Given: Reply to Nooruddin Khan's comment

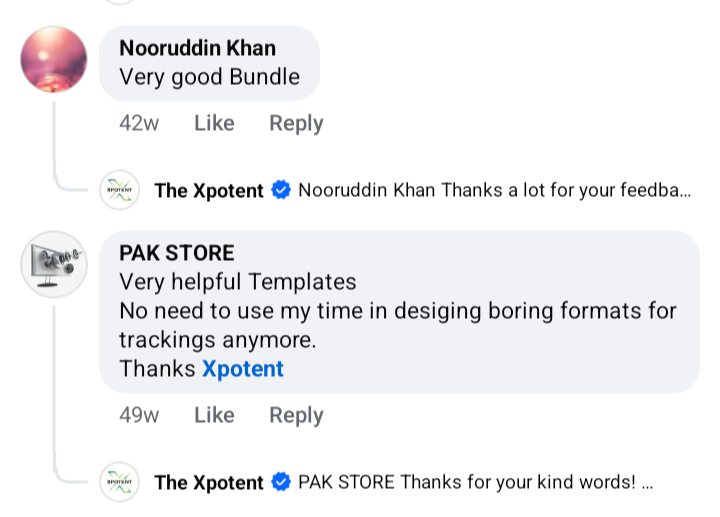Looking at the screenshot, I should (x=296, y=123).
